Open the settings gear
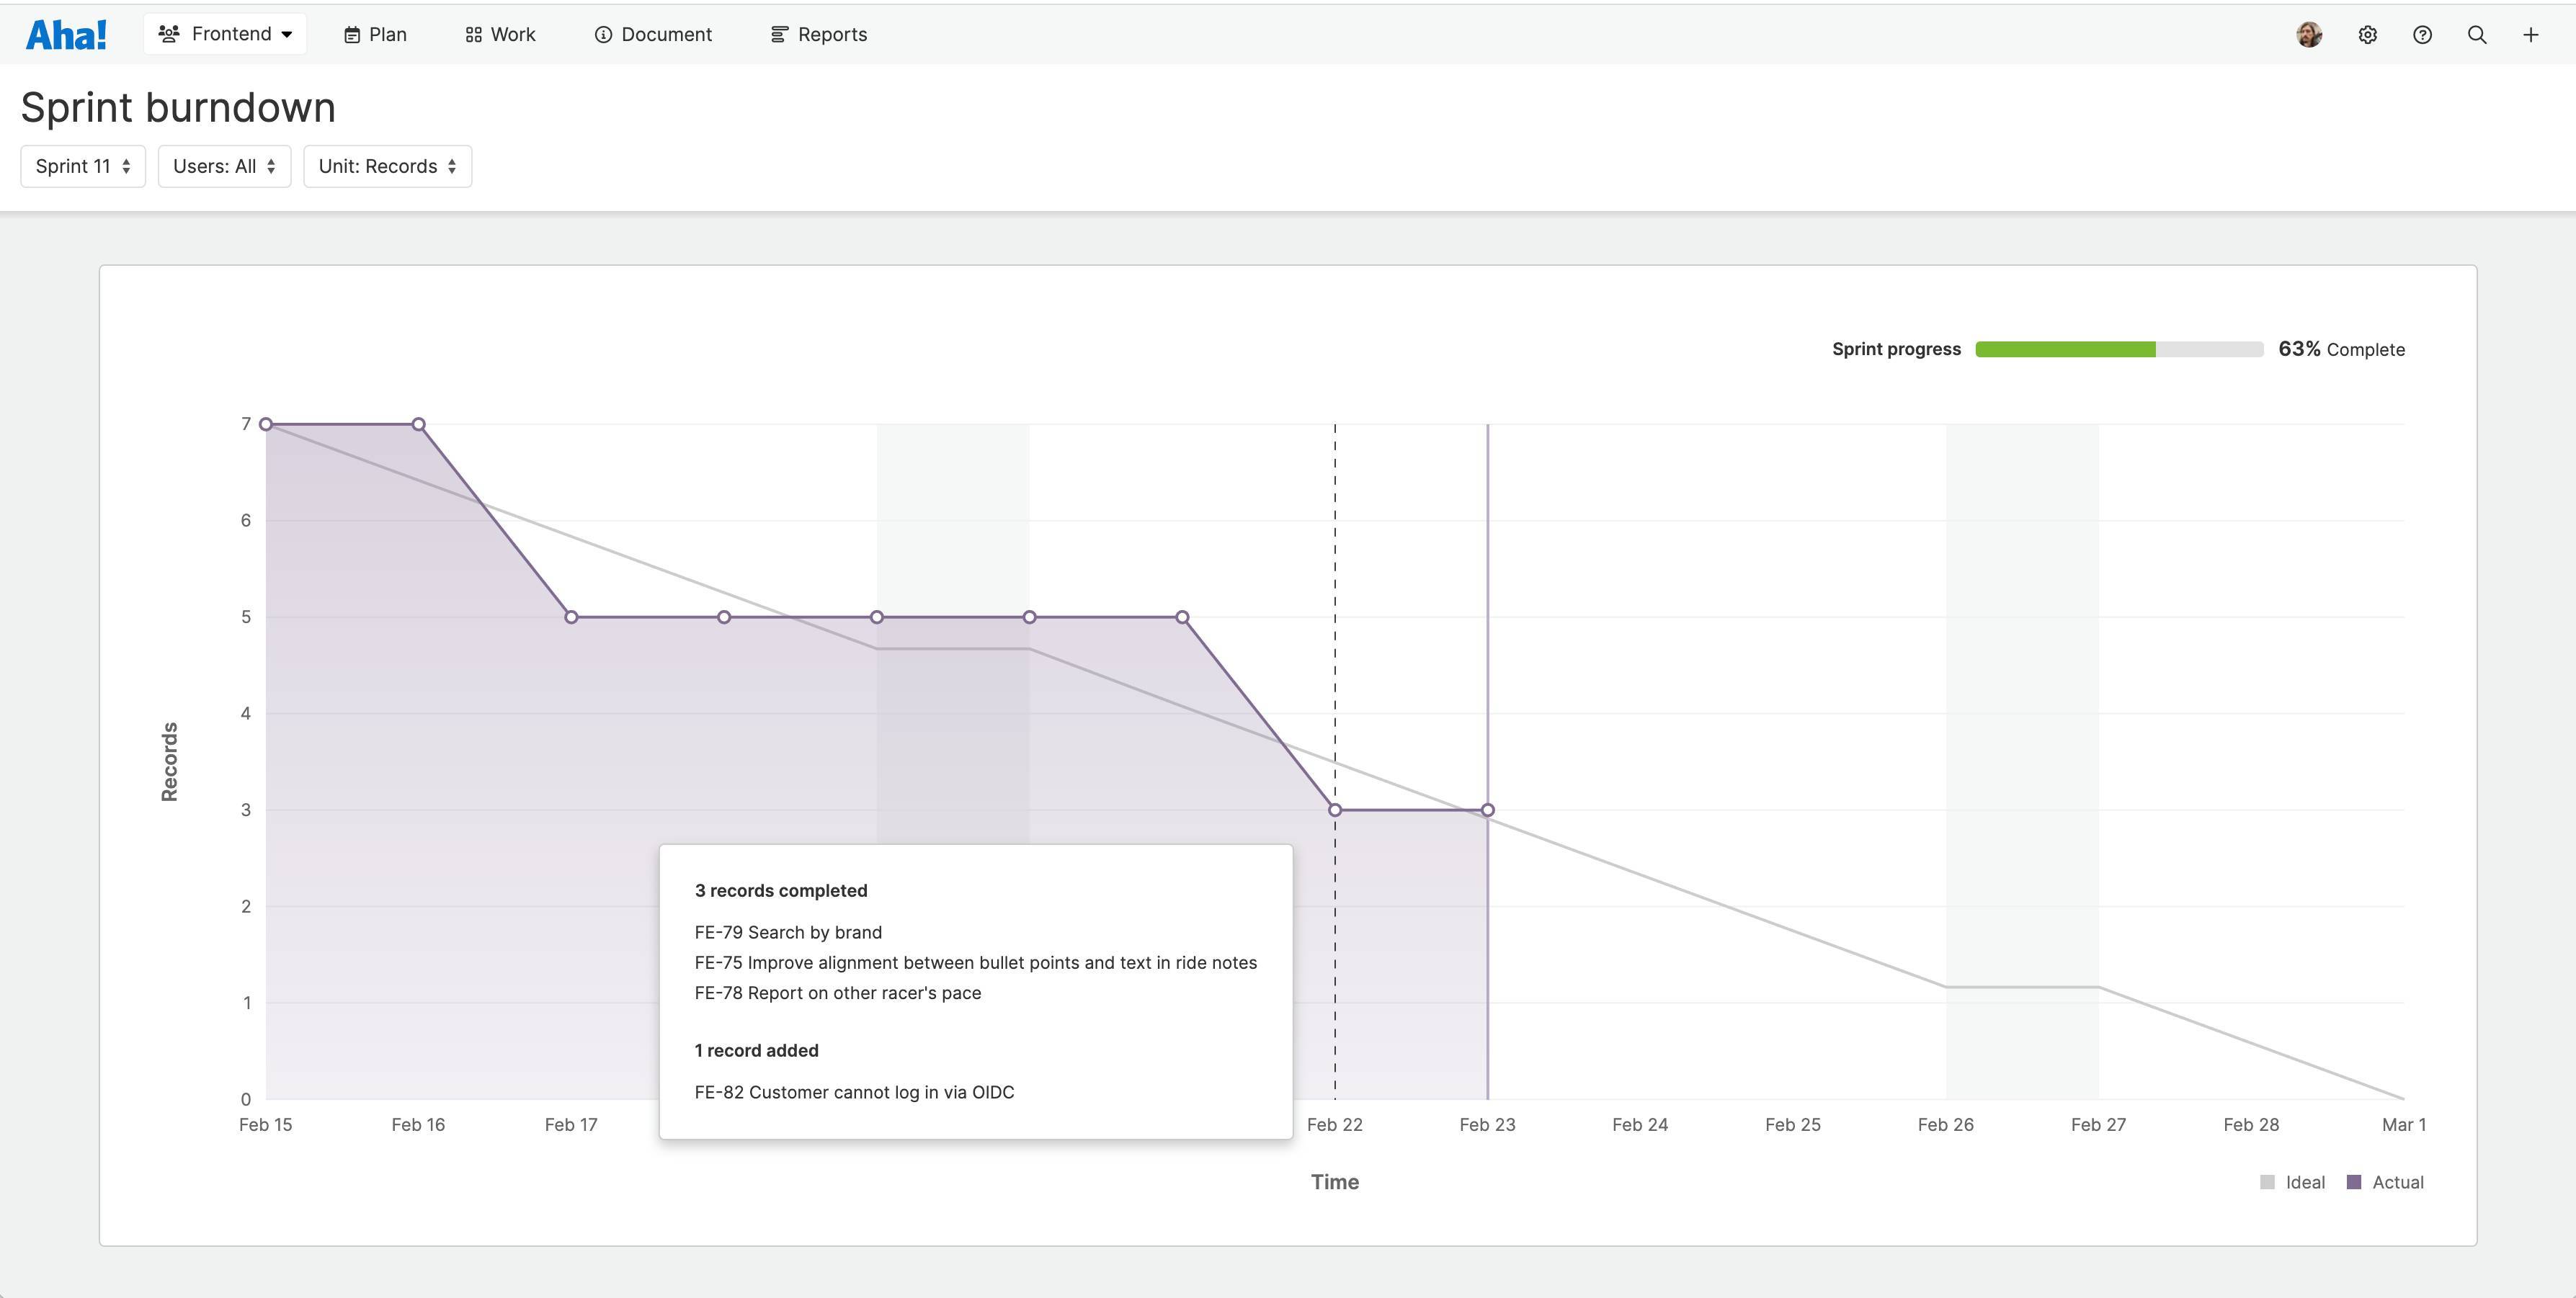 [x=2368, y=34]
